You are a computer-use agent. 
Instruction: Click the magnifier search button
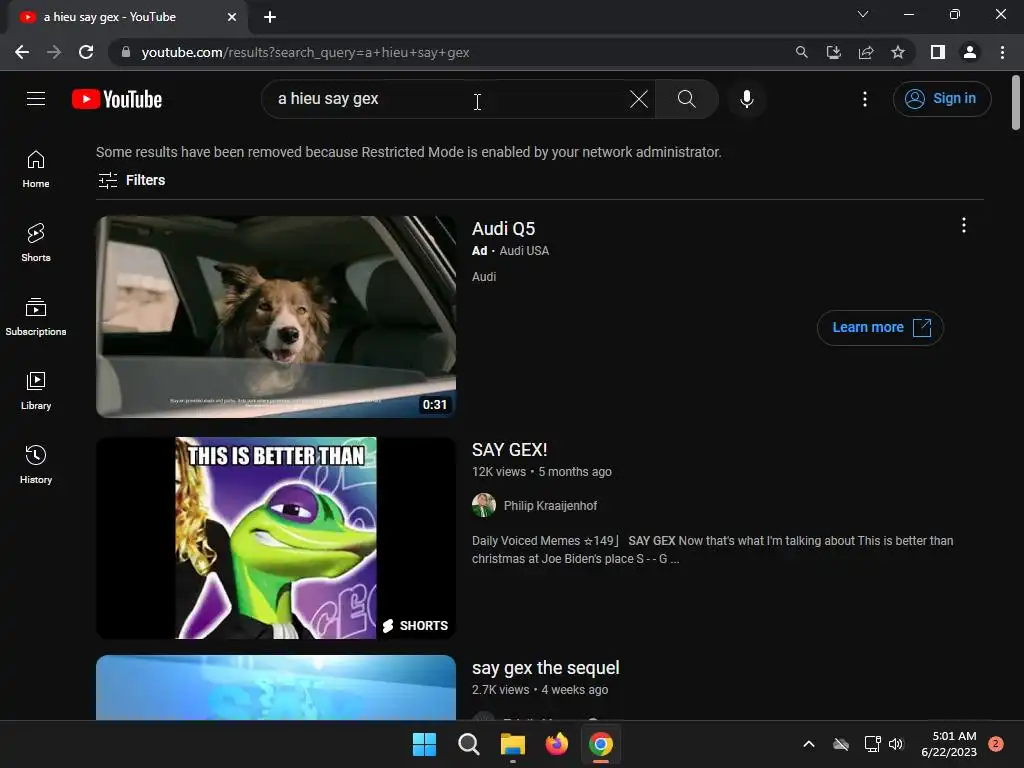[x=686, y=99]
